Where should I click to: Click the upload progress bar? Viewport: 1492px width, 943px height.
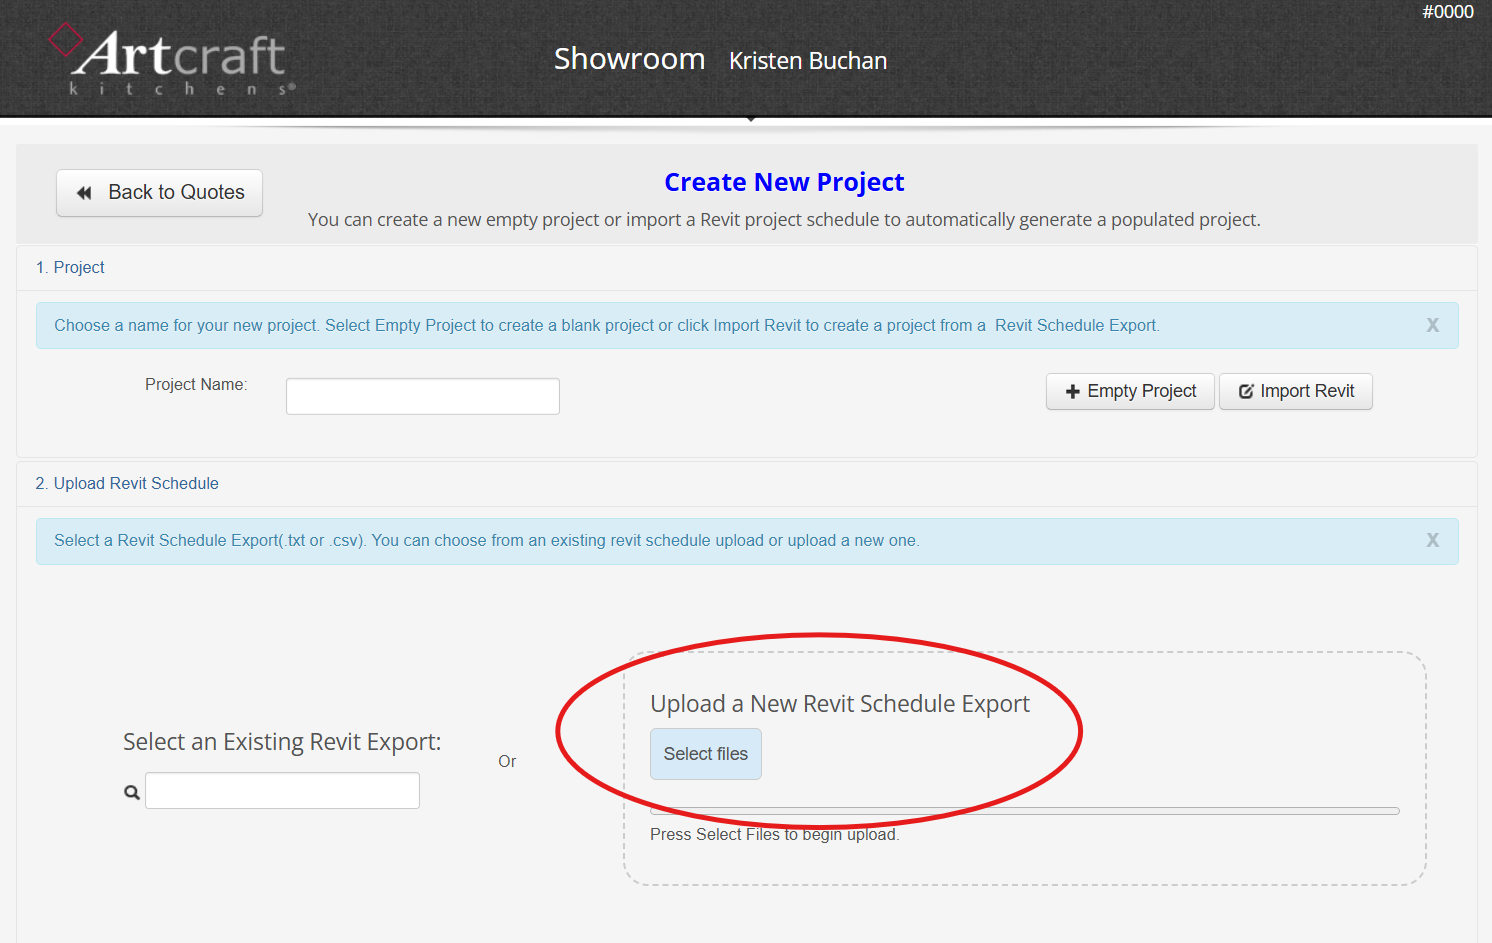tap(1025, 811)
